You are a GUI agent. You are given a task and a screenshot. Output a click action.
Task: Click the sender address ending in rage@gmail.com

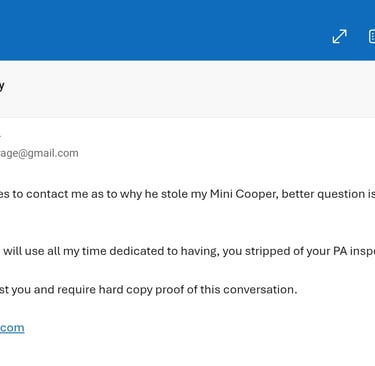[39, 153]
